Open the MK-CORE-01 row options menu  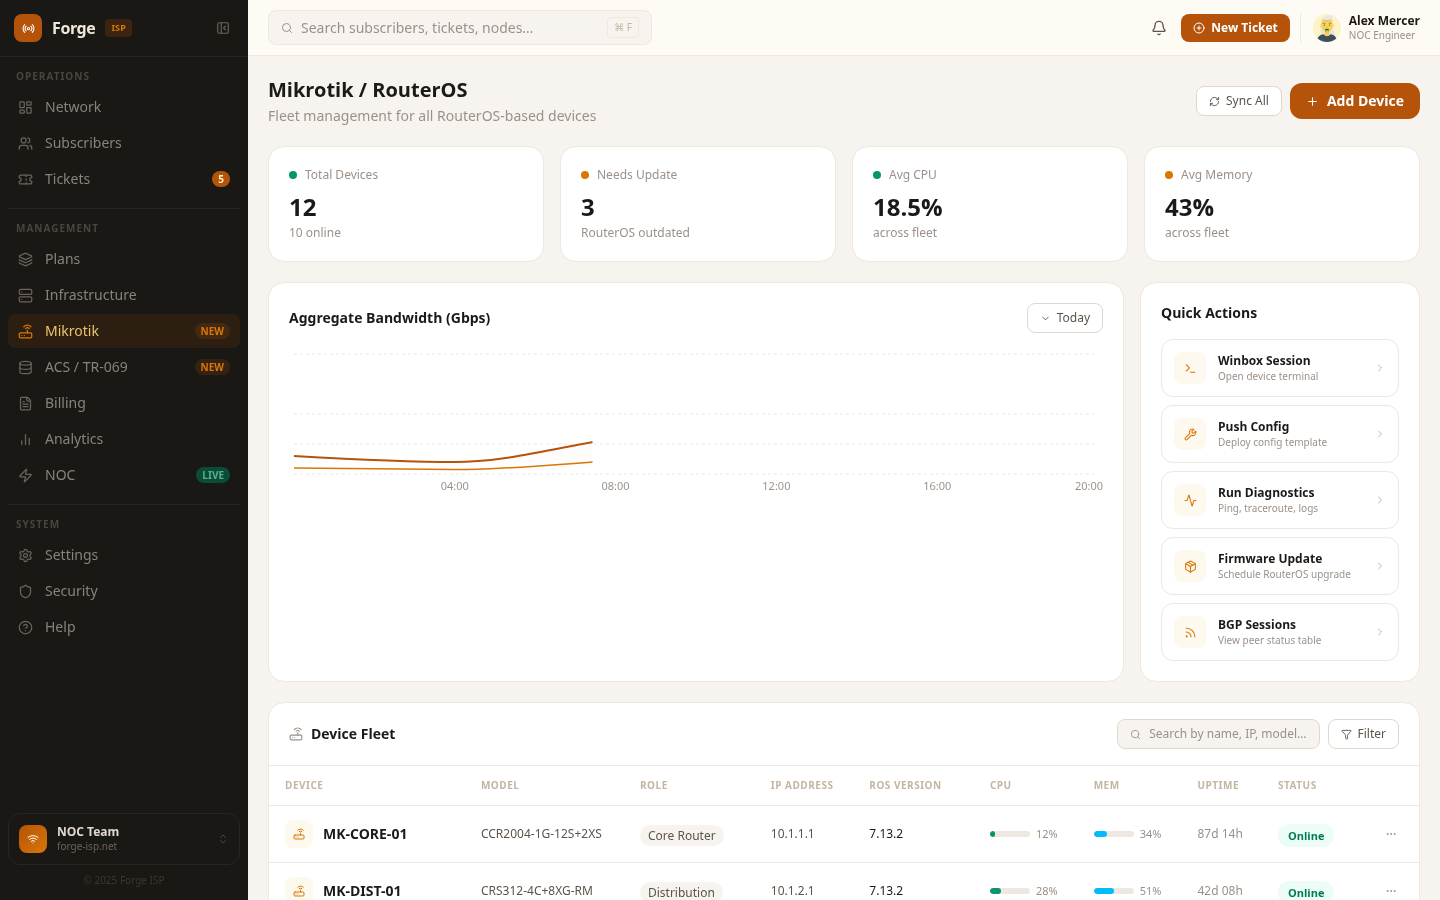coord(1391,834)
